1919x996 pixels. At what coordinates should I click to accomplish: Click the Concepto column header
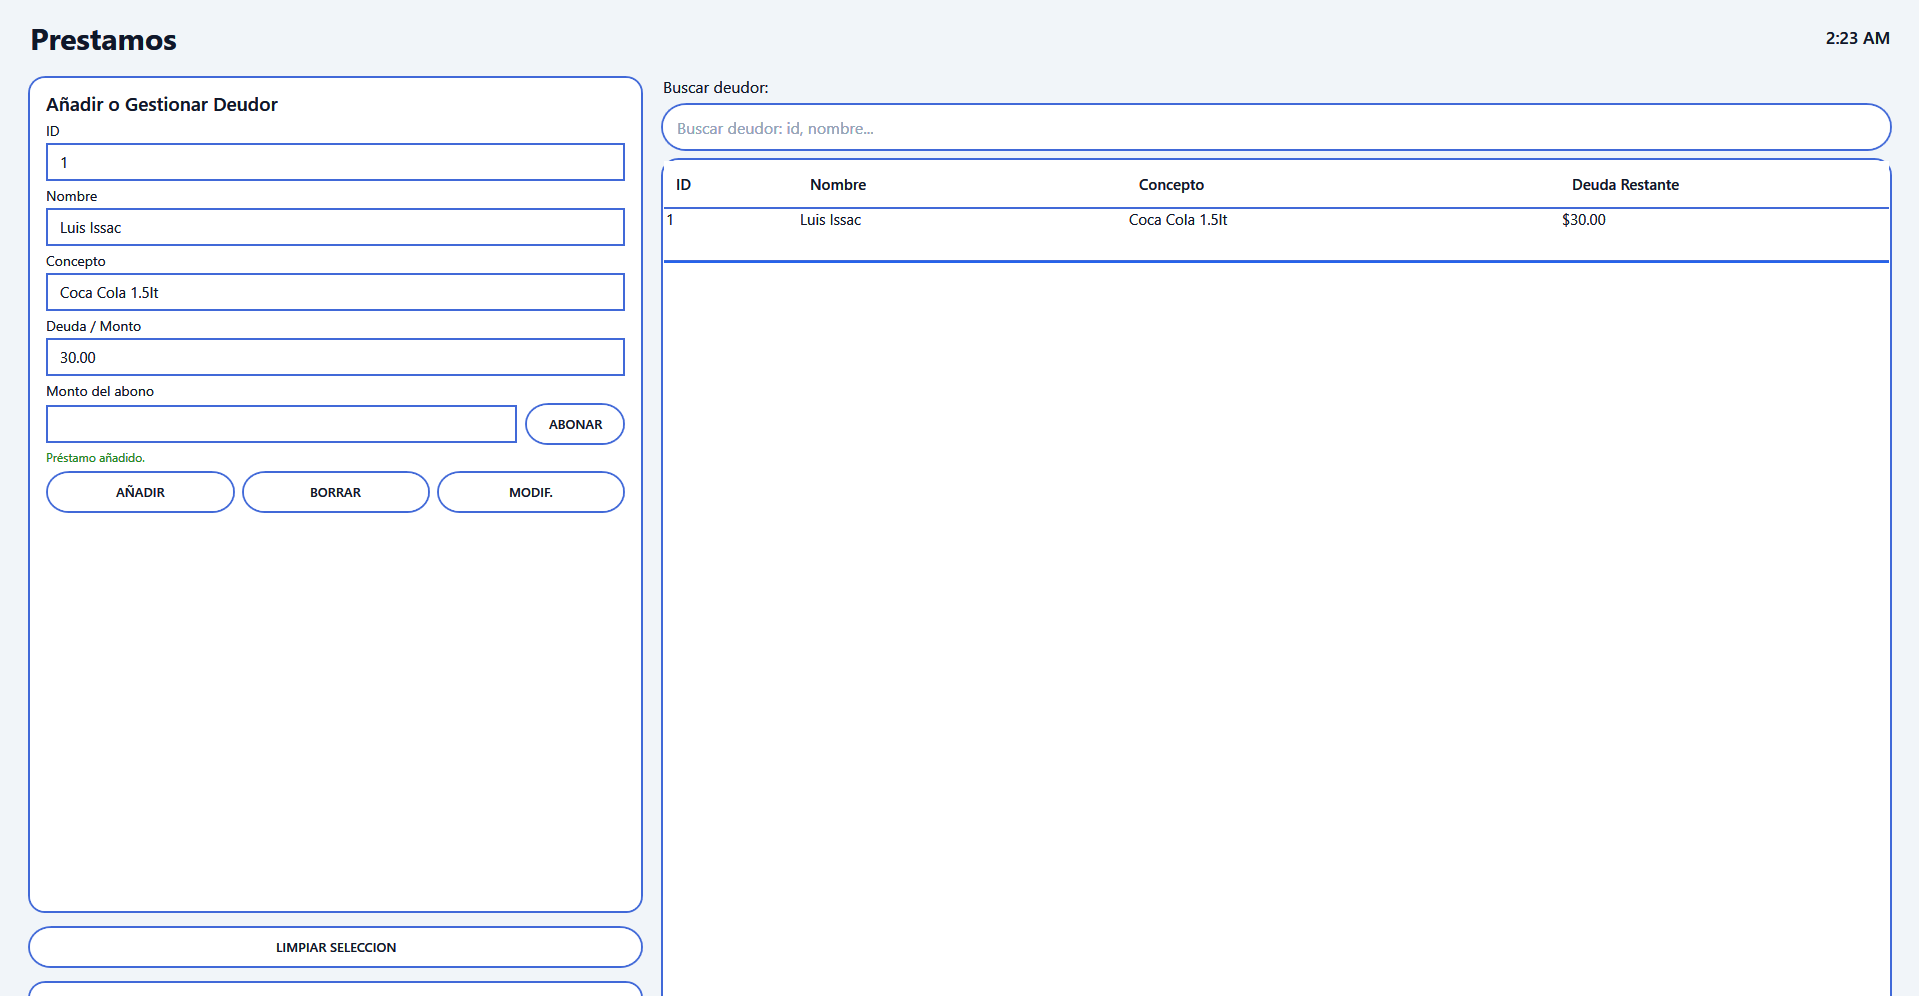point(1171,185)
